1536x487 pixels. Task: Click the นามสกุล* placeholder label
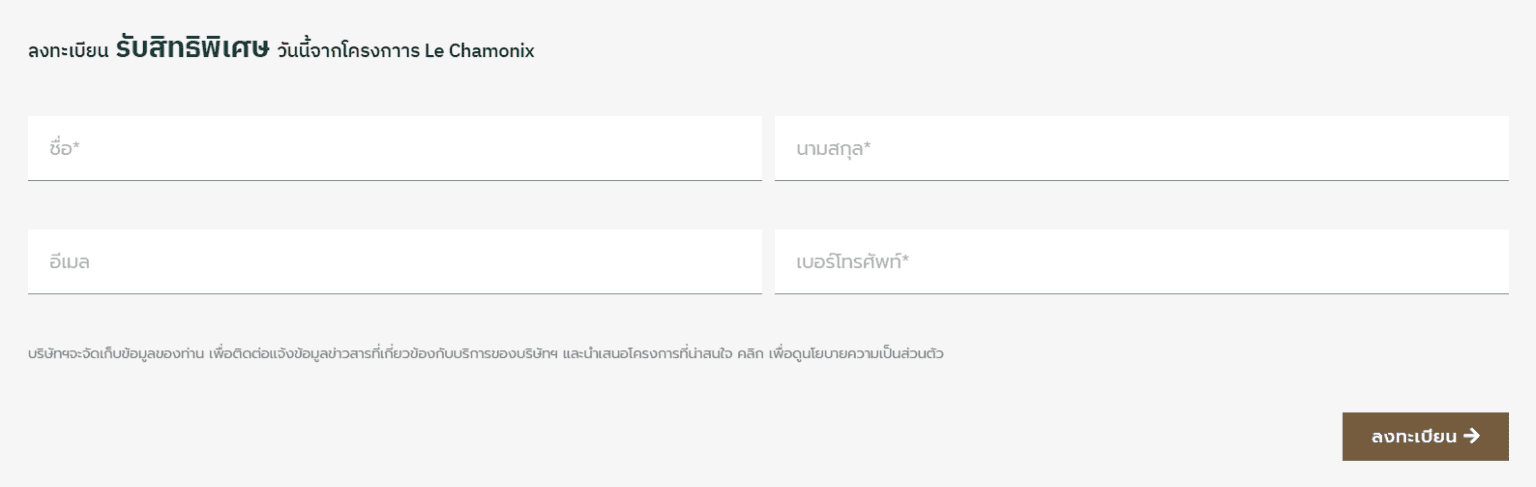coord(834,150)
